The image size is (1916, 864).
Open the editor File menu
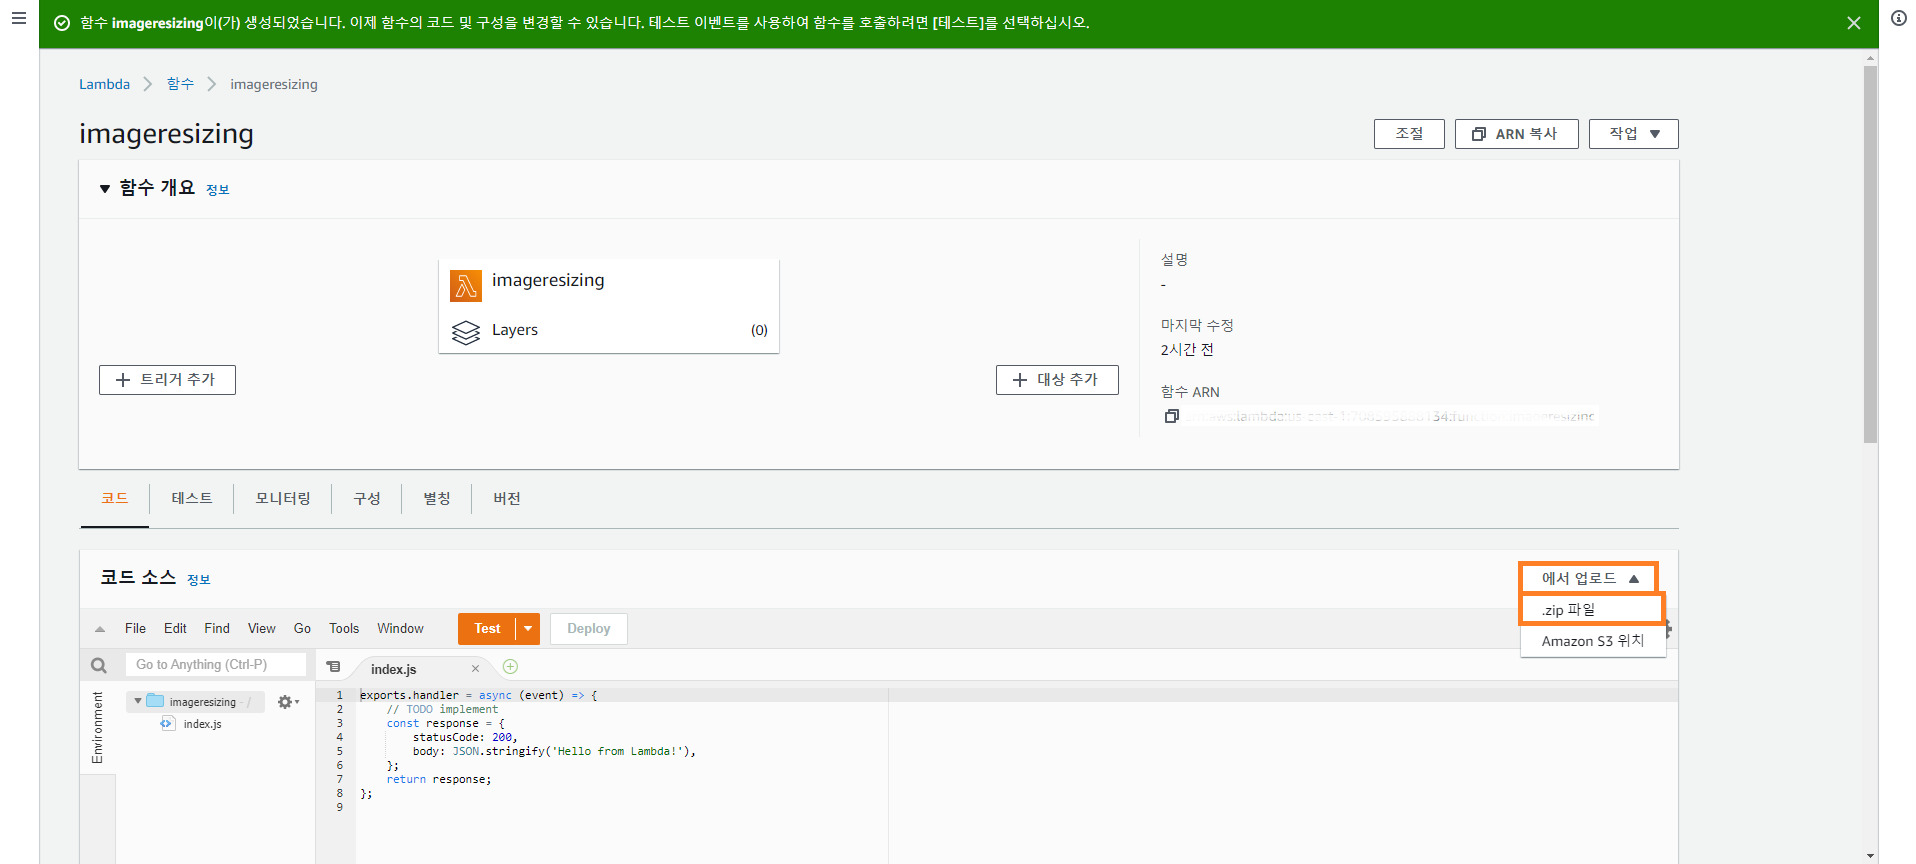135,629
